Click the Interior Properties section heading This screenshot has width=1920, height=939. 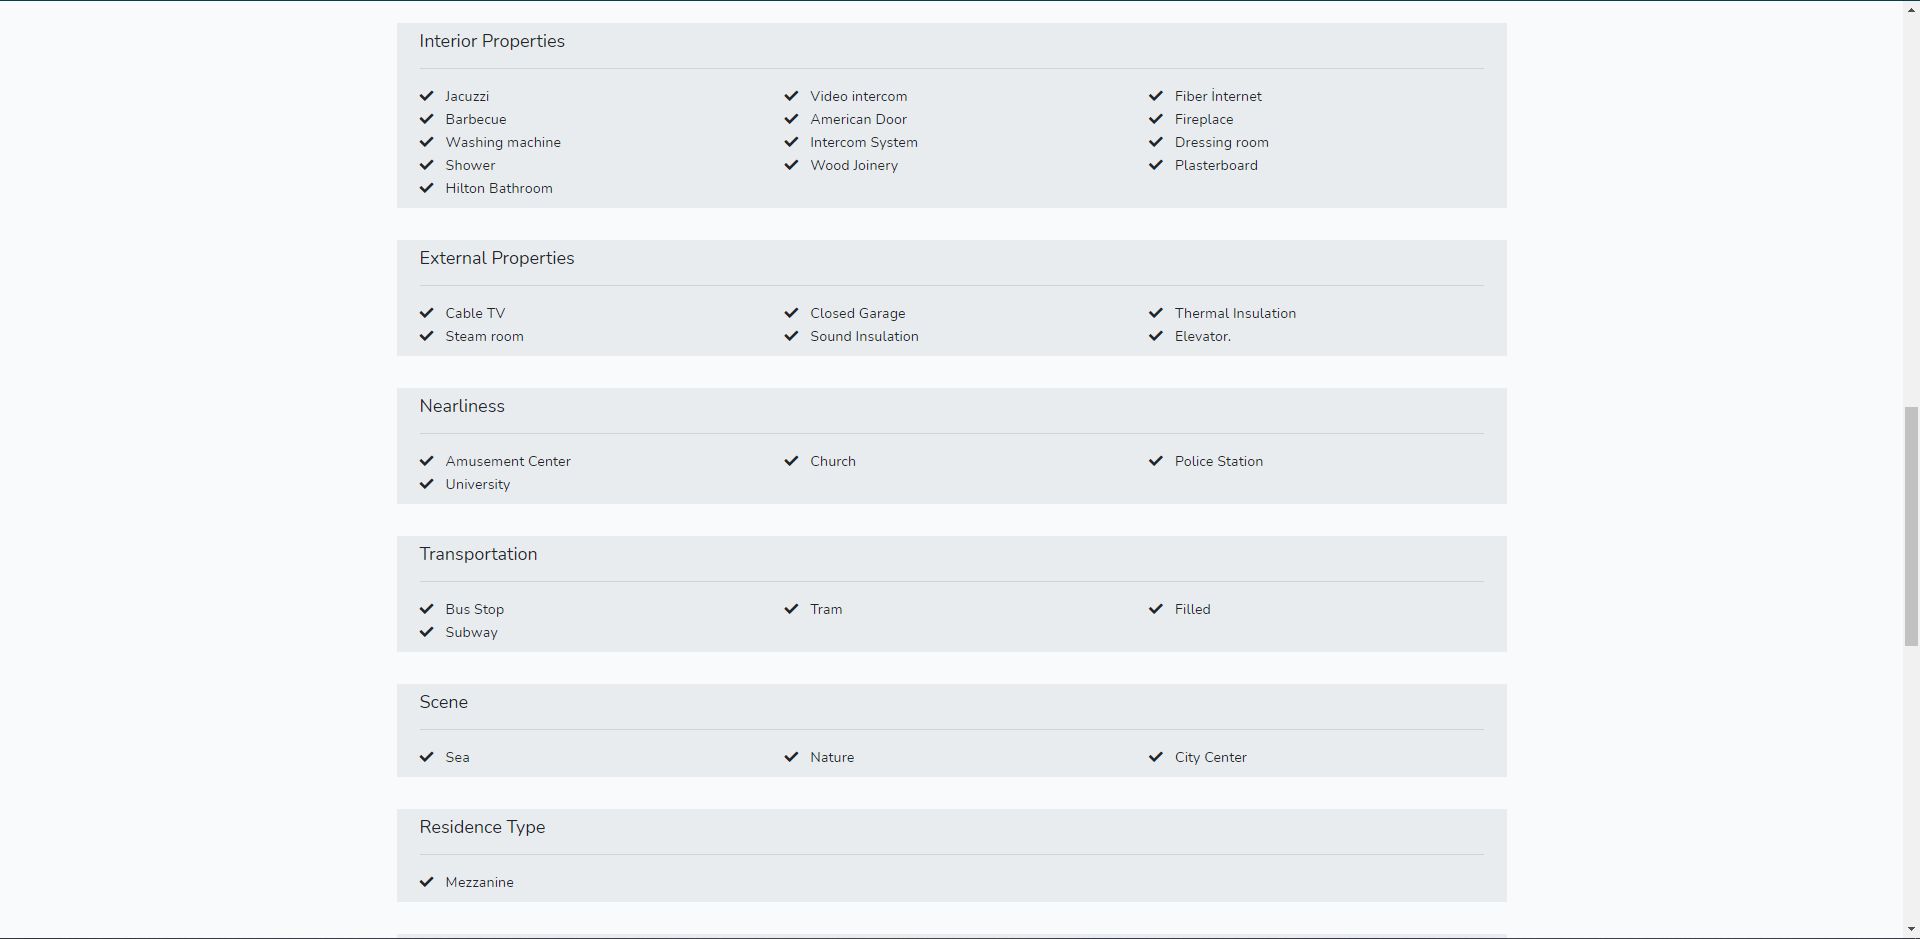(492, 41)
